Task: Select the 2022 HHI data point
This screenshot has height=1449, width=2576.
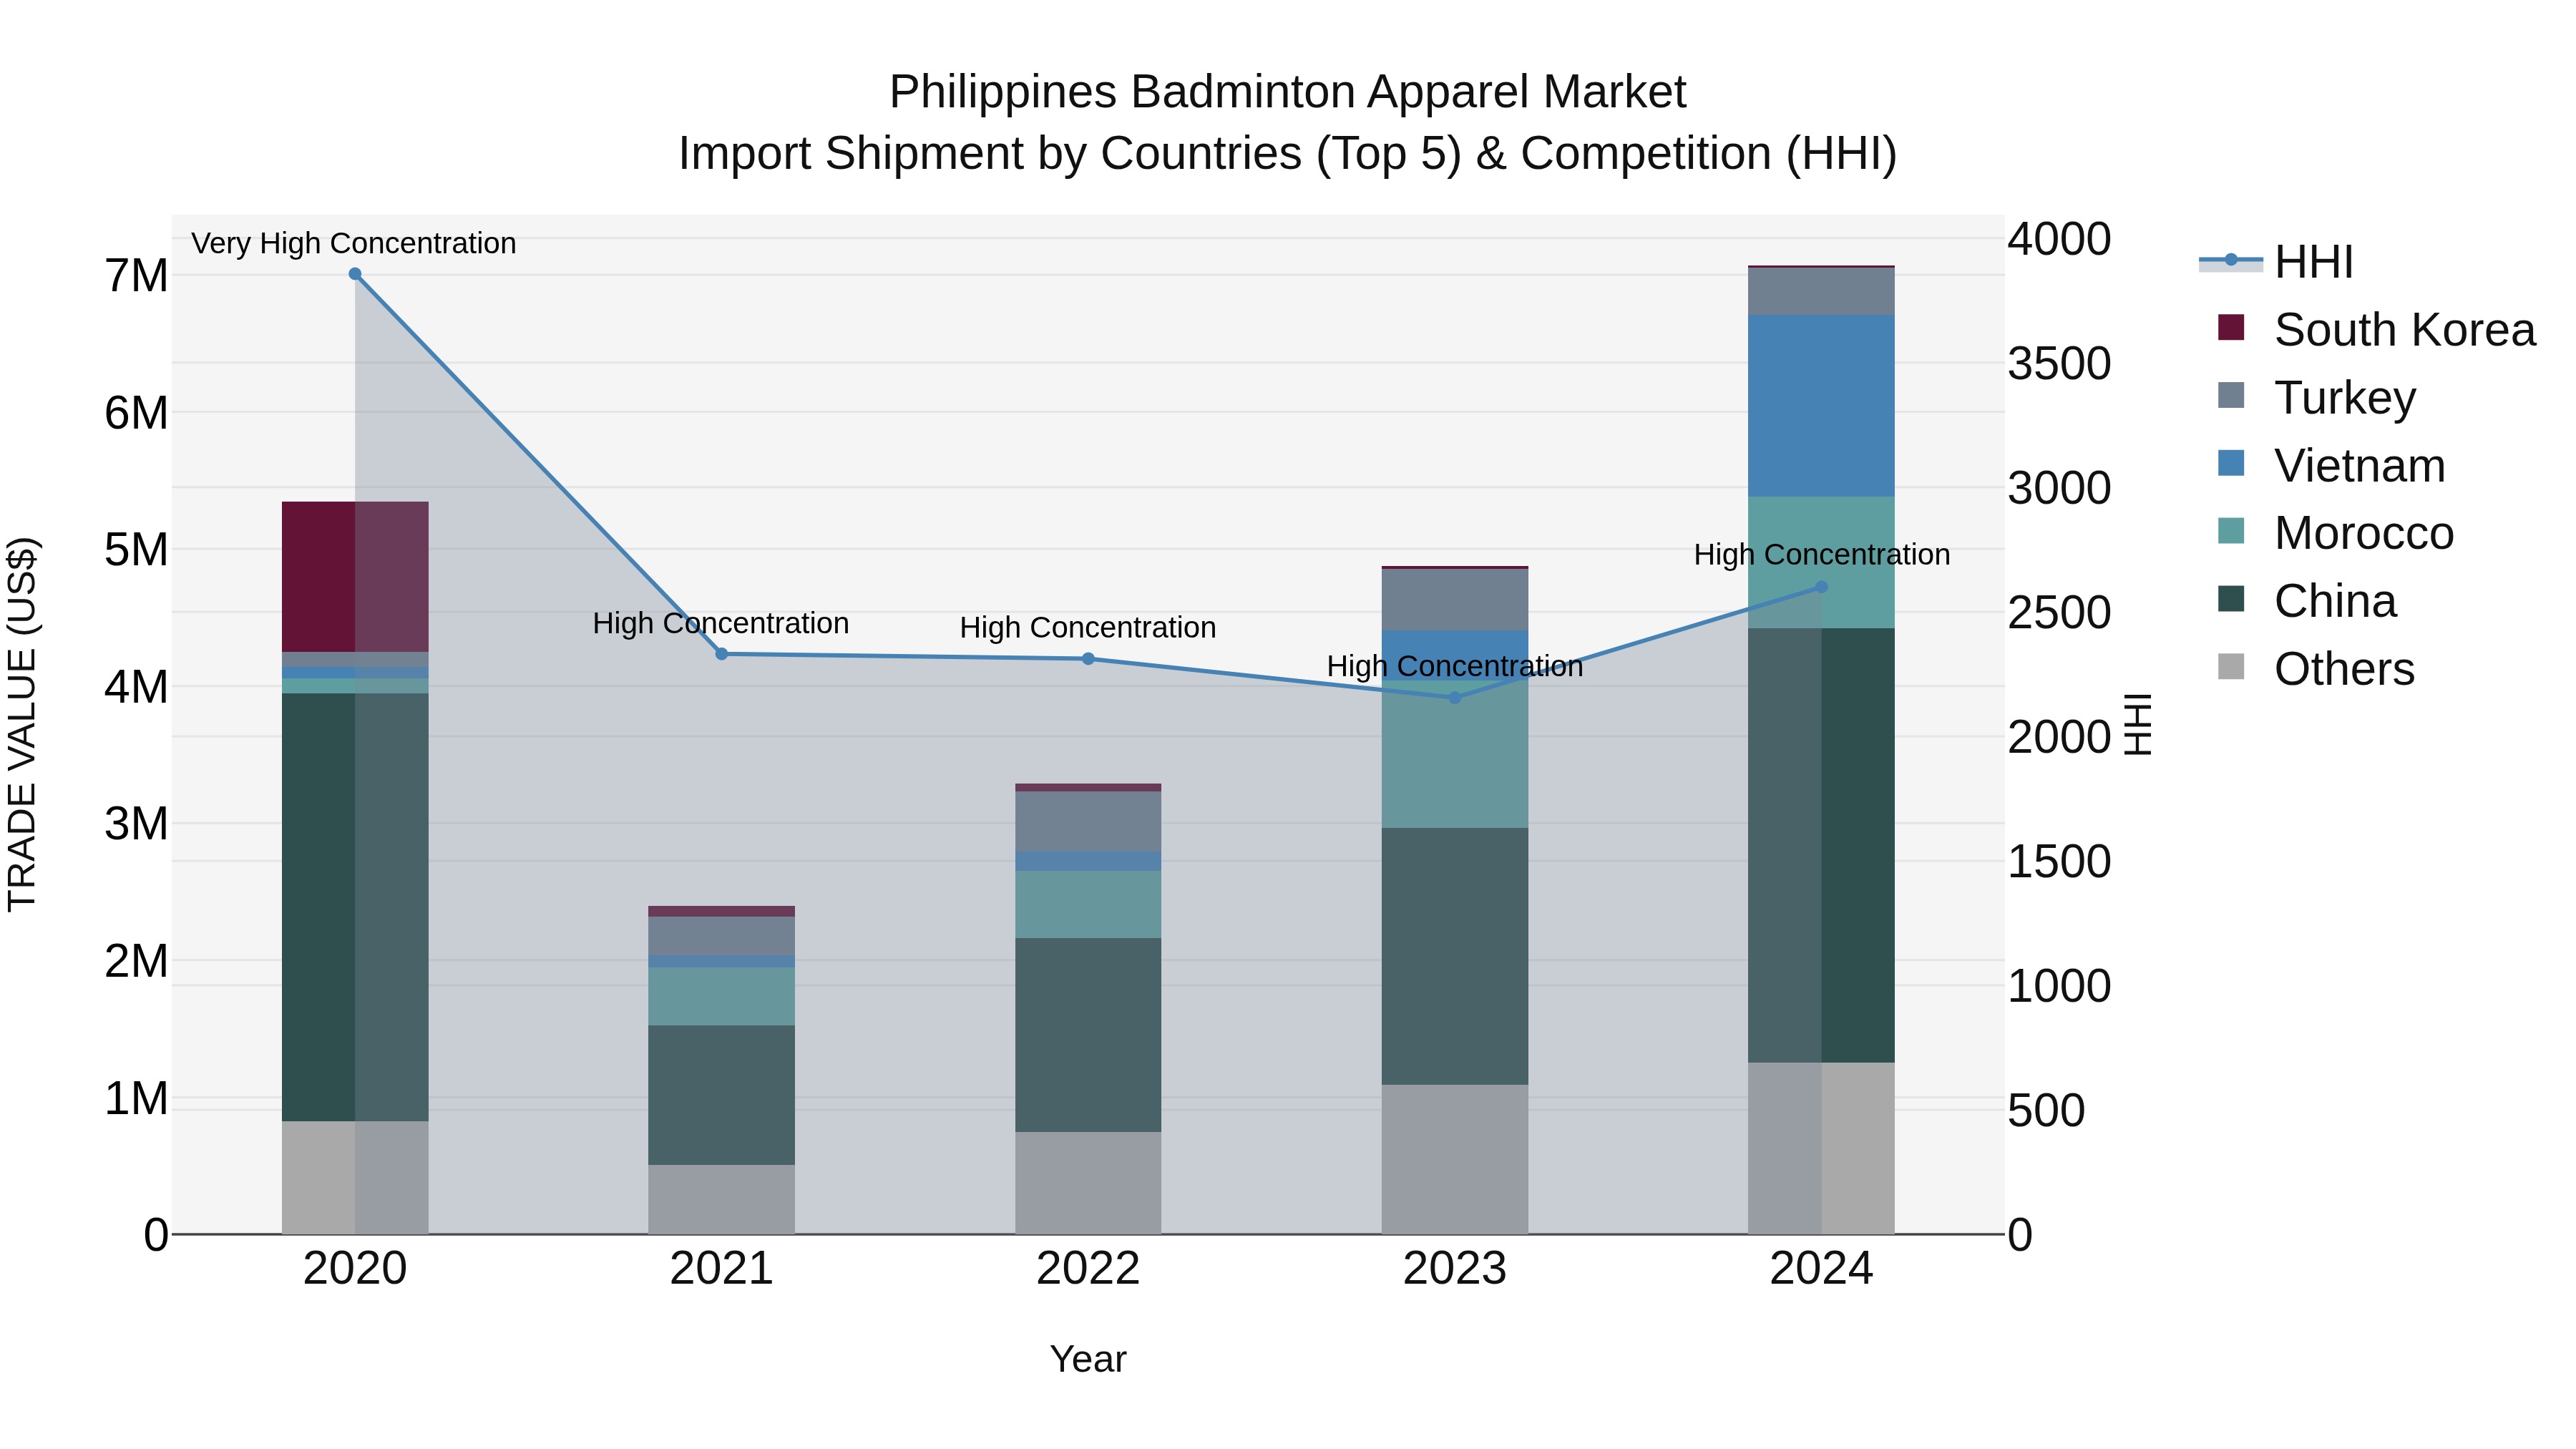Action: [x=1088, y=659]
